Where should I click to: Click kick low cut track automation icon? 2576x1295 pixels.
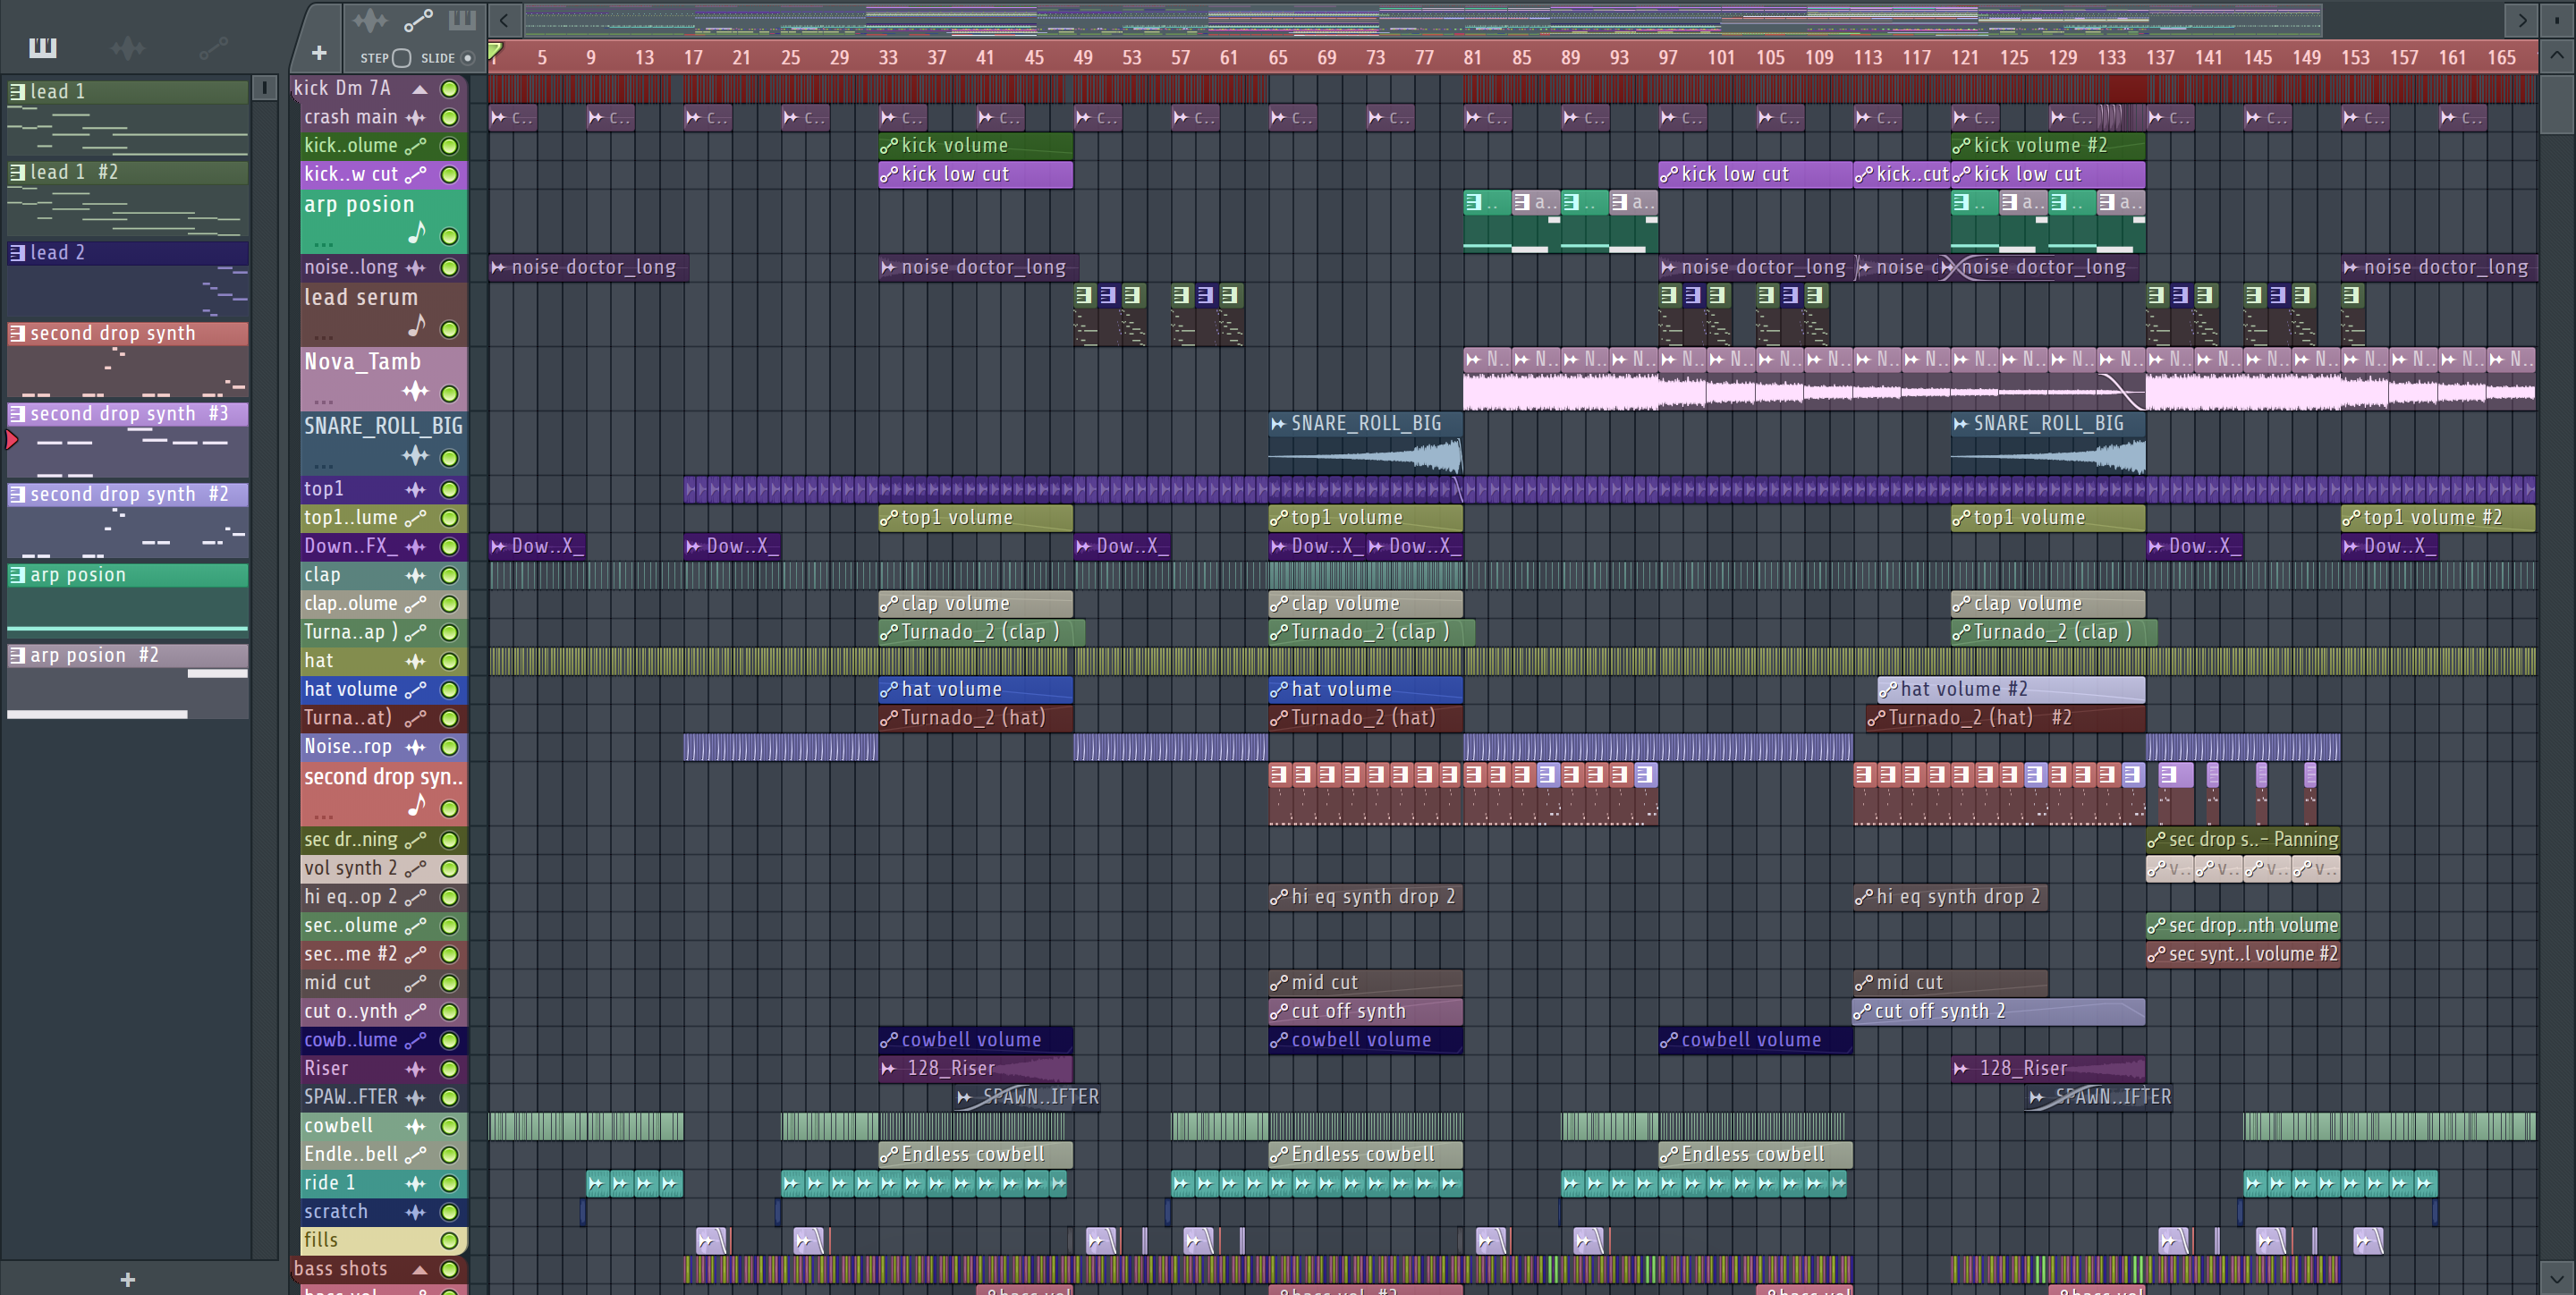click(415, 174)
